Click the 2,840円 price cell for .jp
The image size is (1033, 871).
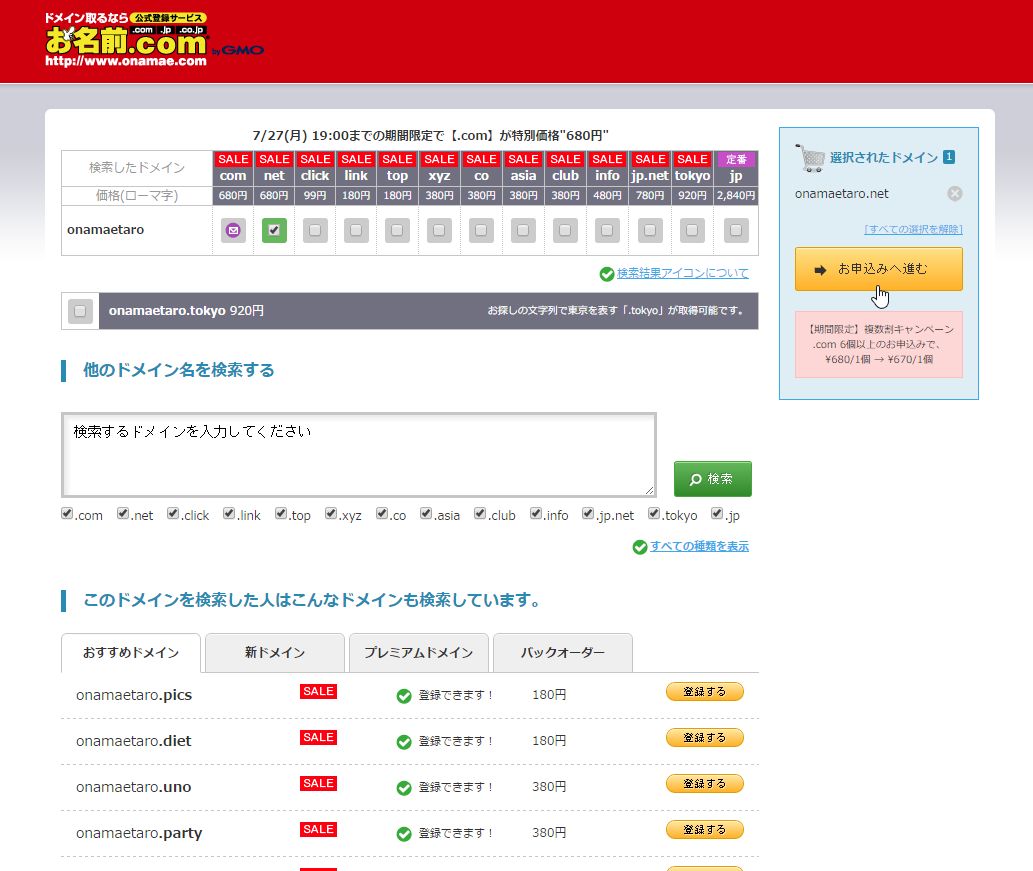click(736, 196)
